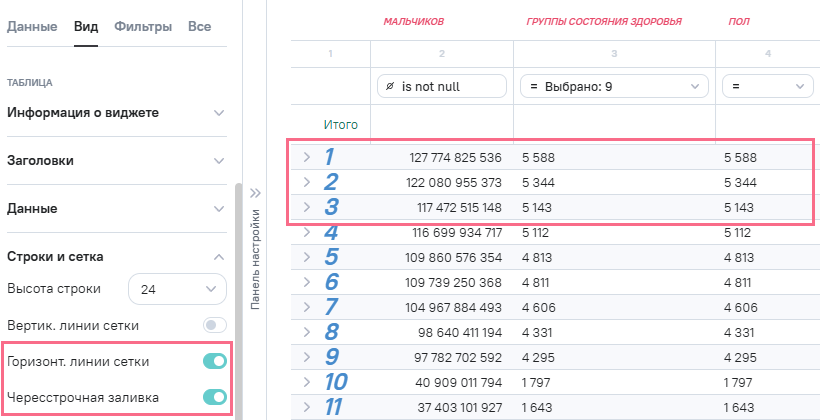Enable vertical grid lines toggle
Screen dimensions: 820x420
214,325
